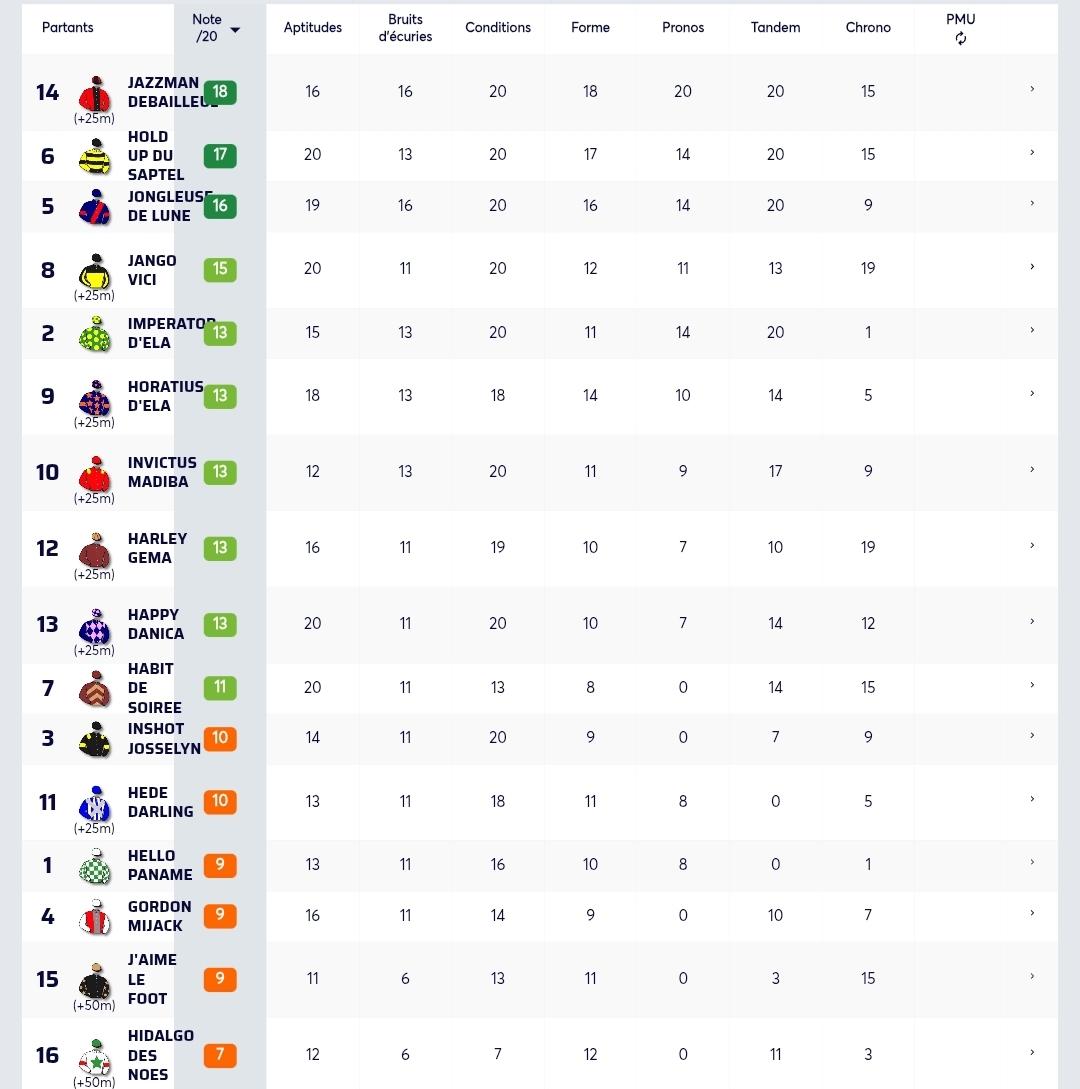Click Jazzman Debailleul's red jockey silk icon
The width and height of the screenshot is (1080, 1089).
(x=95, y=94)
